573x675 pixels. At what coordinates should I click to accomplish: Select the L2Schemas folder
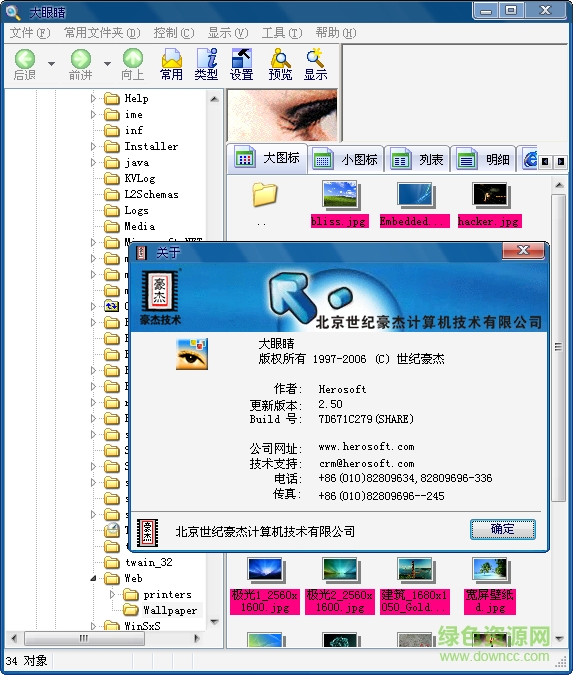pyautogui.click(x=151, y=194)
